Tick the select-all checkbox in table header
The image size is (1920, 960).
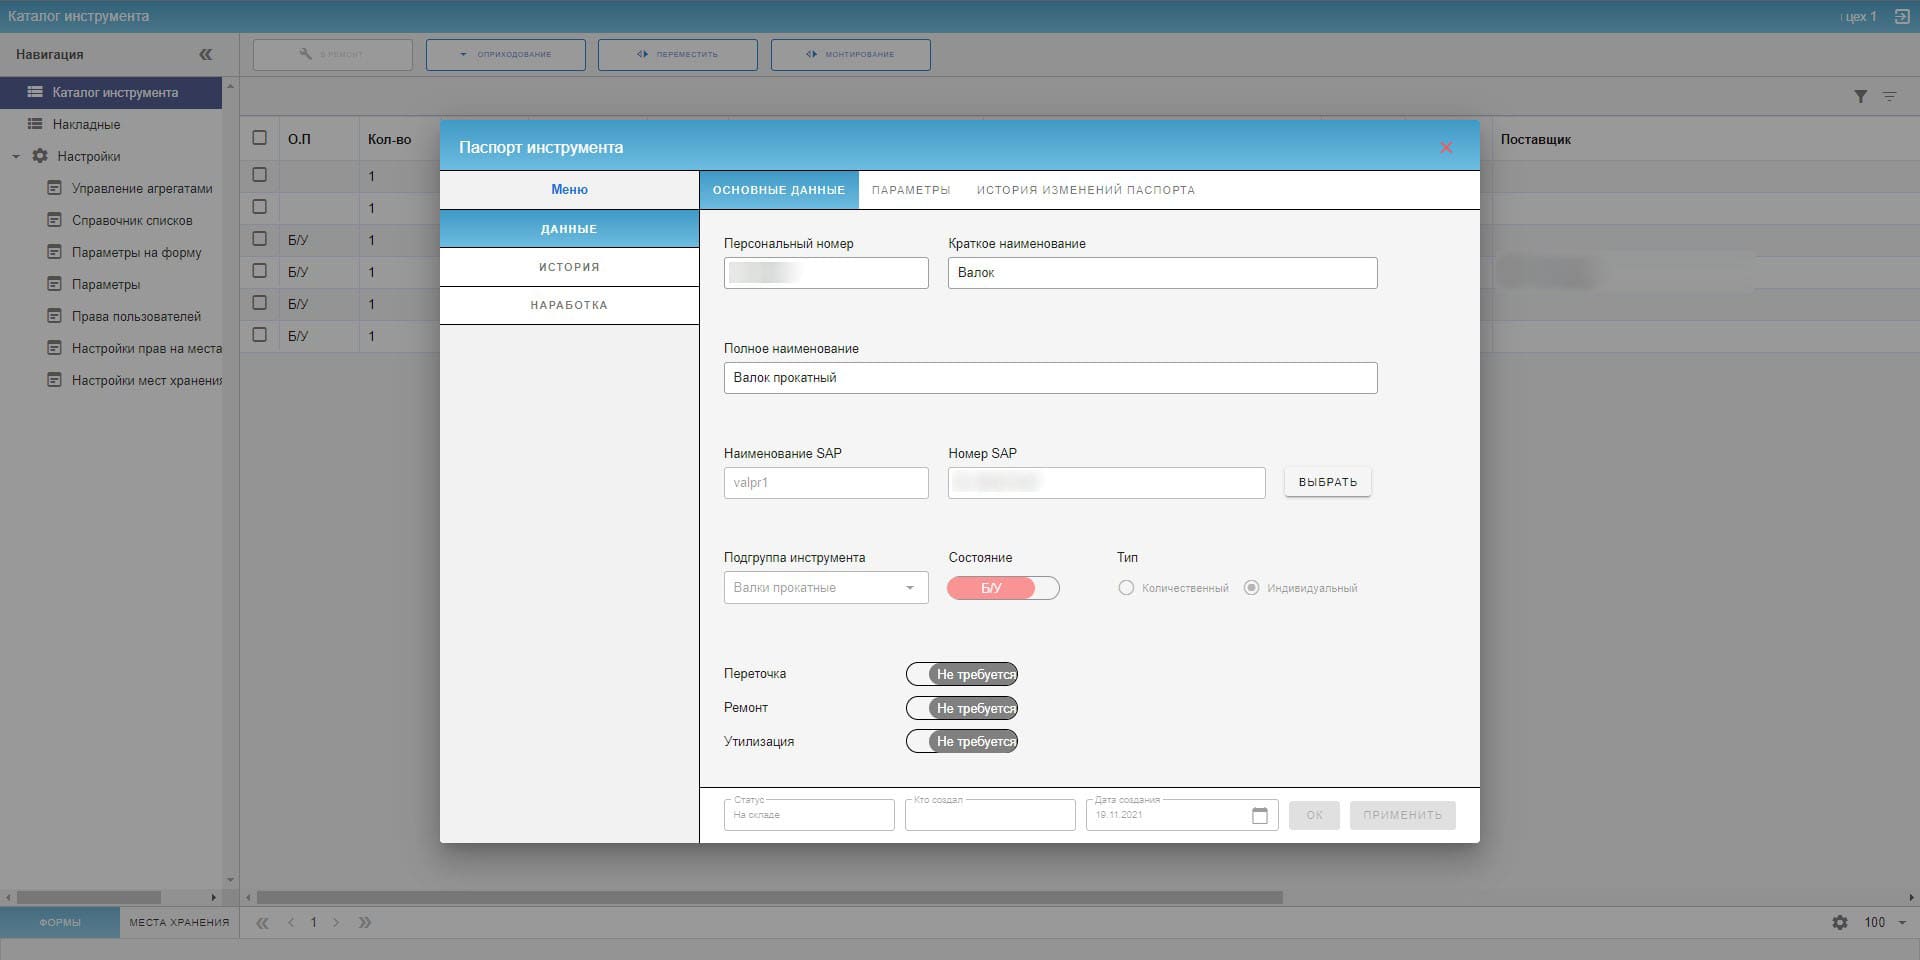pyautogui.click(x=260, y=139)
